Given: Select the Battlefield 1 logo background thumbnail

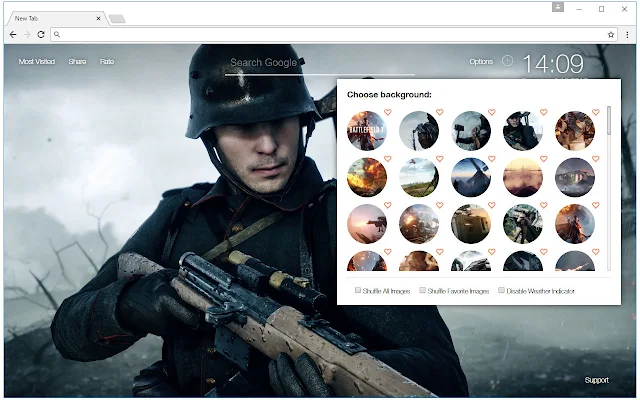Looking at the screenshot, I should point(367,131).
